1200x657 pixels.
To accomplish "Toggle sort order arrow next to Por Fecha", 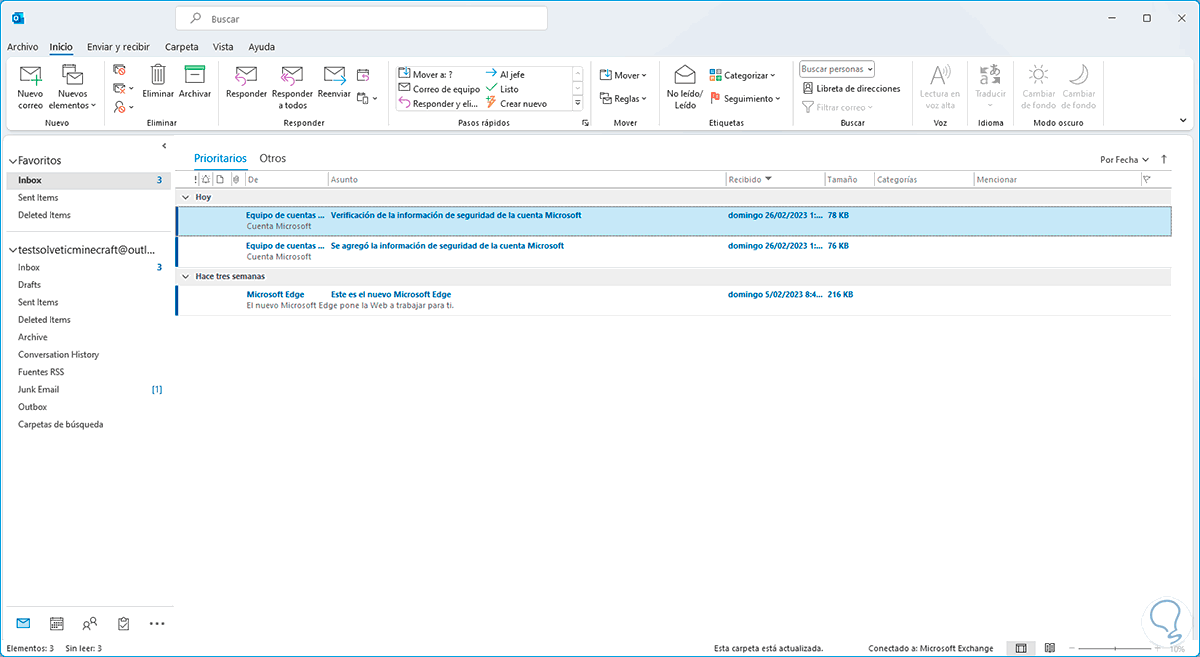I will pyautogui.click(x=1164, y=159).
